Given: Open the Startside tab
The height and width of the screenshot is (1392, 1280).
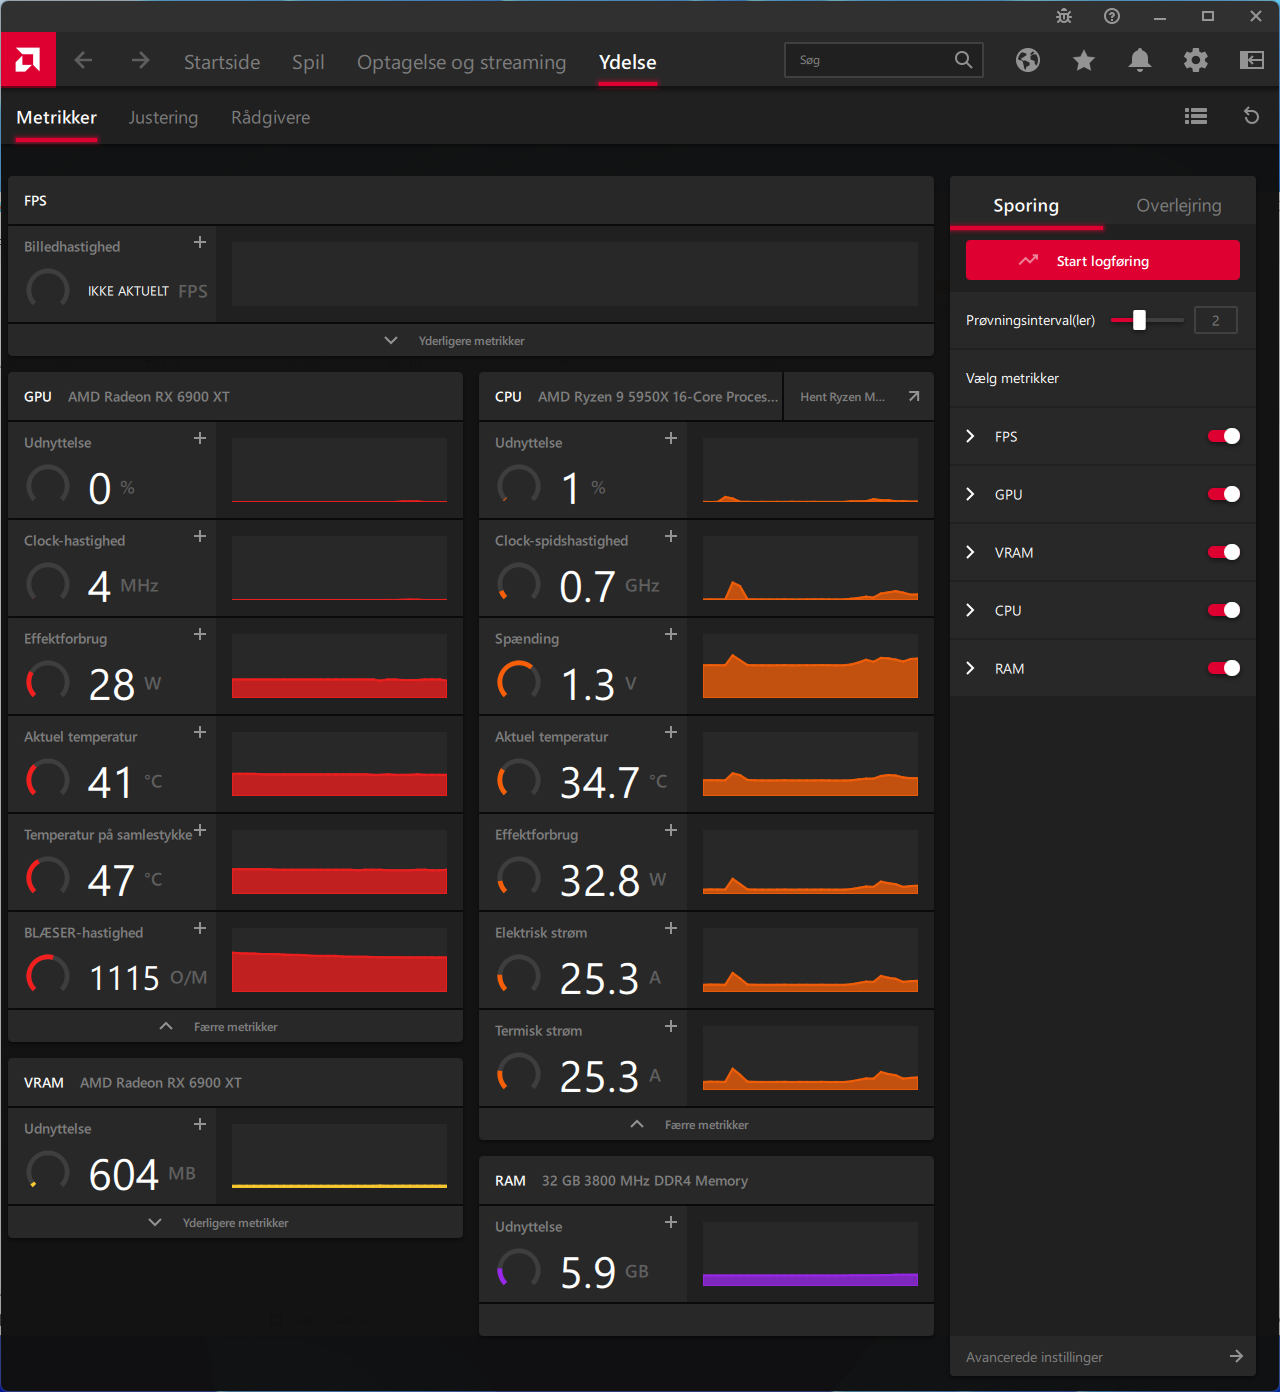Looking at the screenshot, I should coord(222,62).
